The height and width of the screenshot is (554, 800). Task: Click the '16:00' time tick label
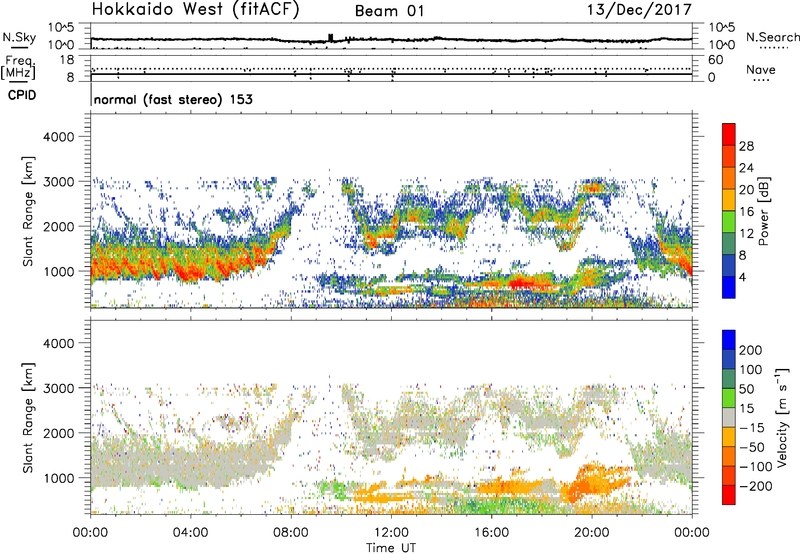(x=491, y=533)
